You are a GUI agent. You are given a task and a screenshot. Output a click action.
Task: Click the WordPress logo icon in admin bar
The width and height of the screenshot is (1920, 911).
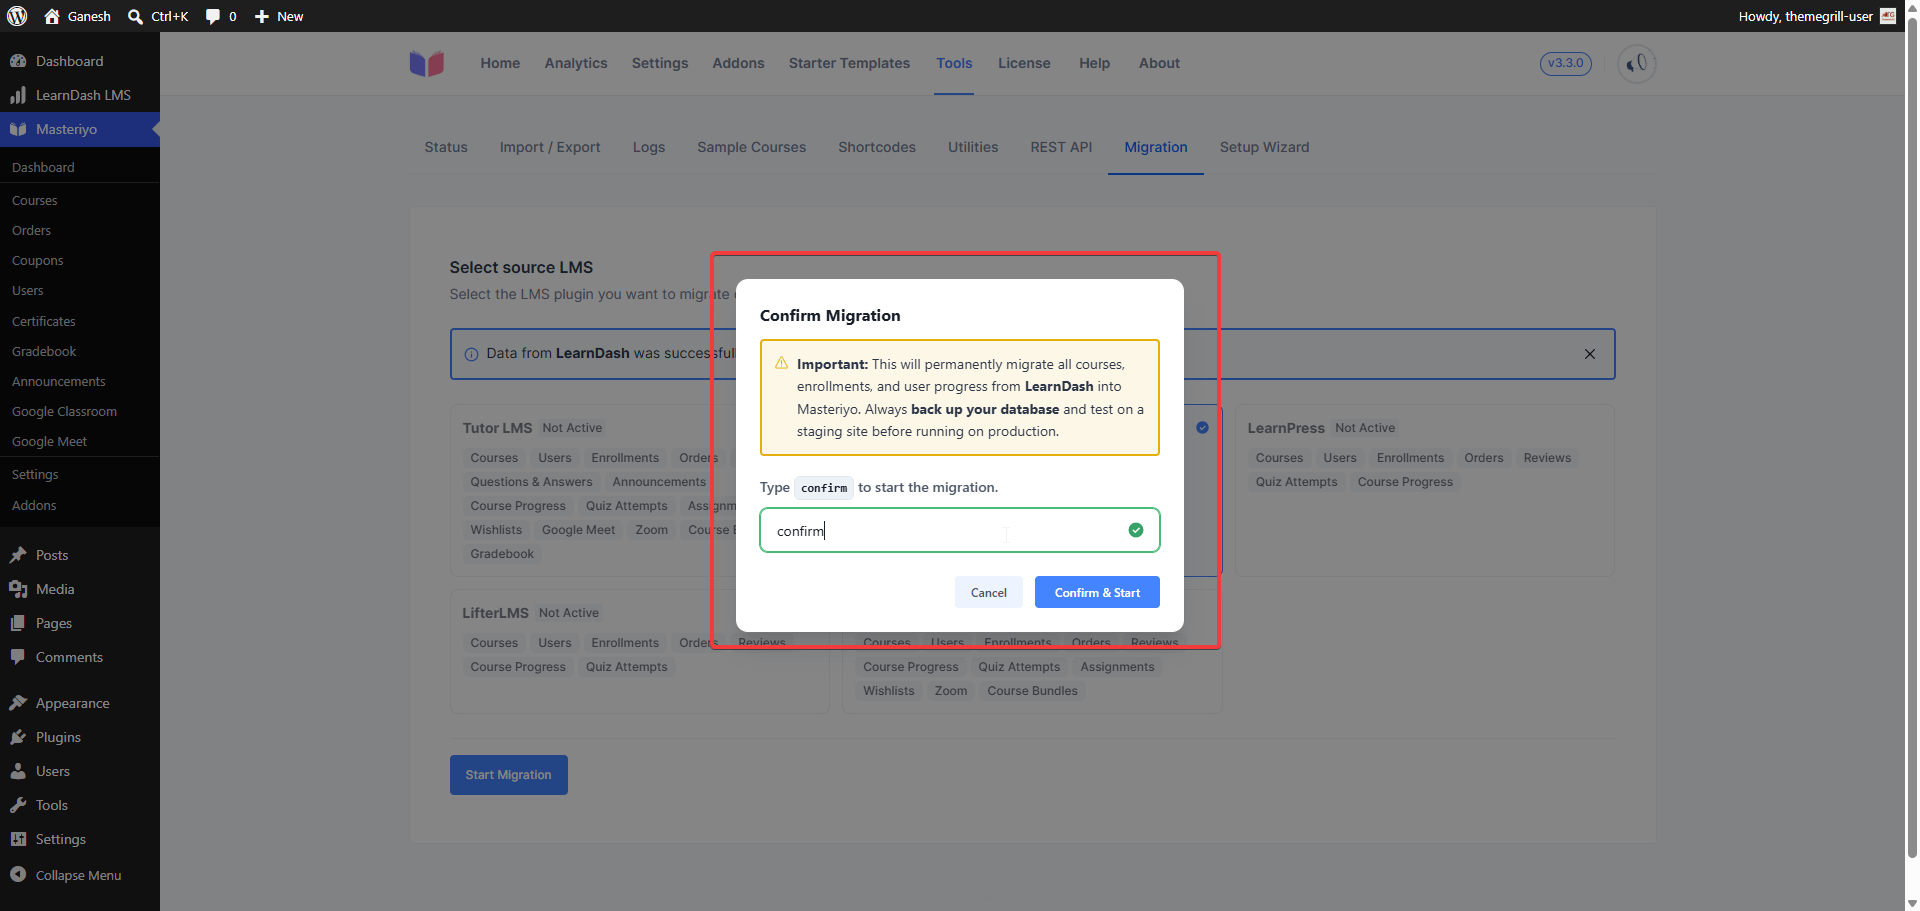17,16
